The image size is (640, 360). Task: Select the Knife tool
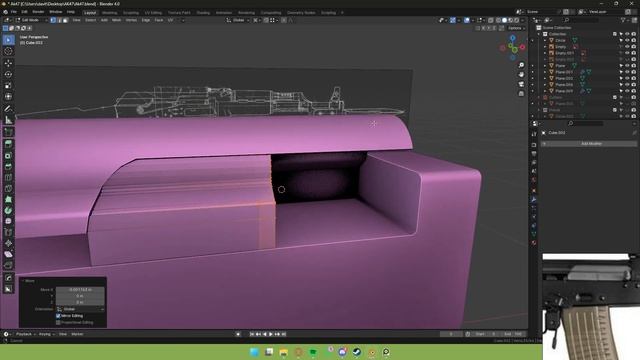click(x=8, y=189)
